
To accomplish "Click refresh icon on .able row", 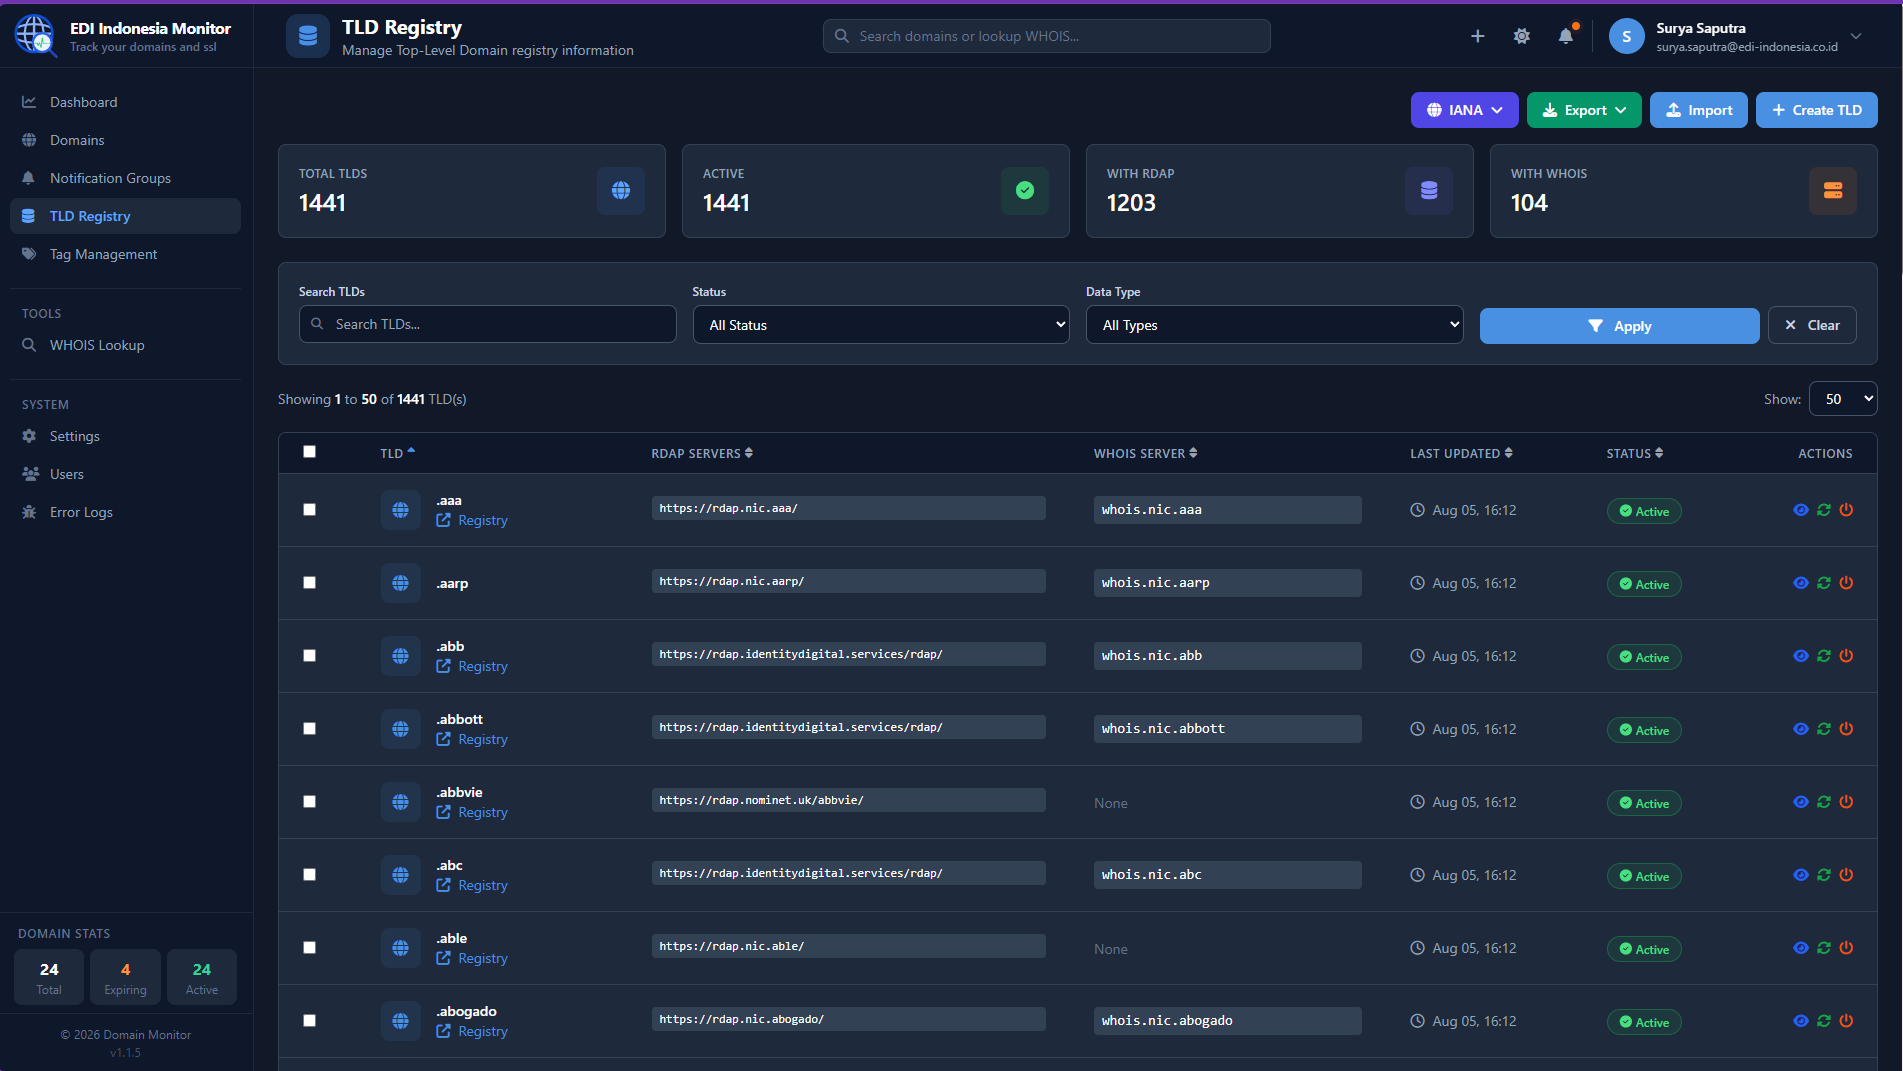I will click(1823, 948).
